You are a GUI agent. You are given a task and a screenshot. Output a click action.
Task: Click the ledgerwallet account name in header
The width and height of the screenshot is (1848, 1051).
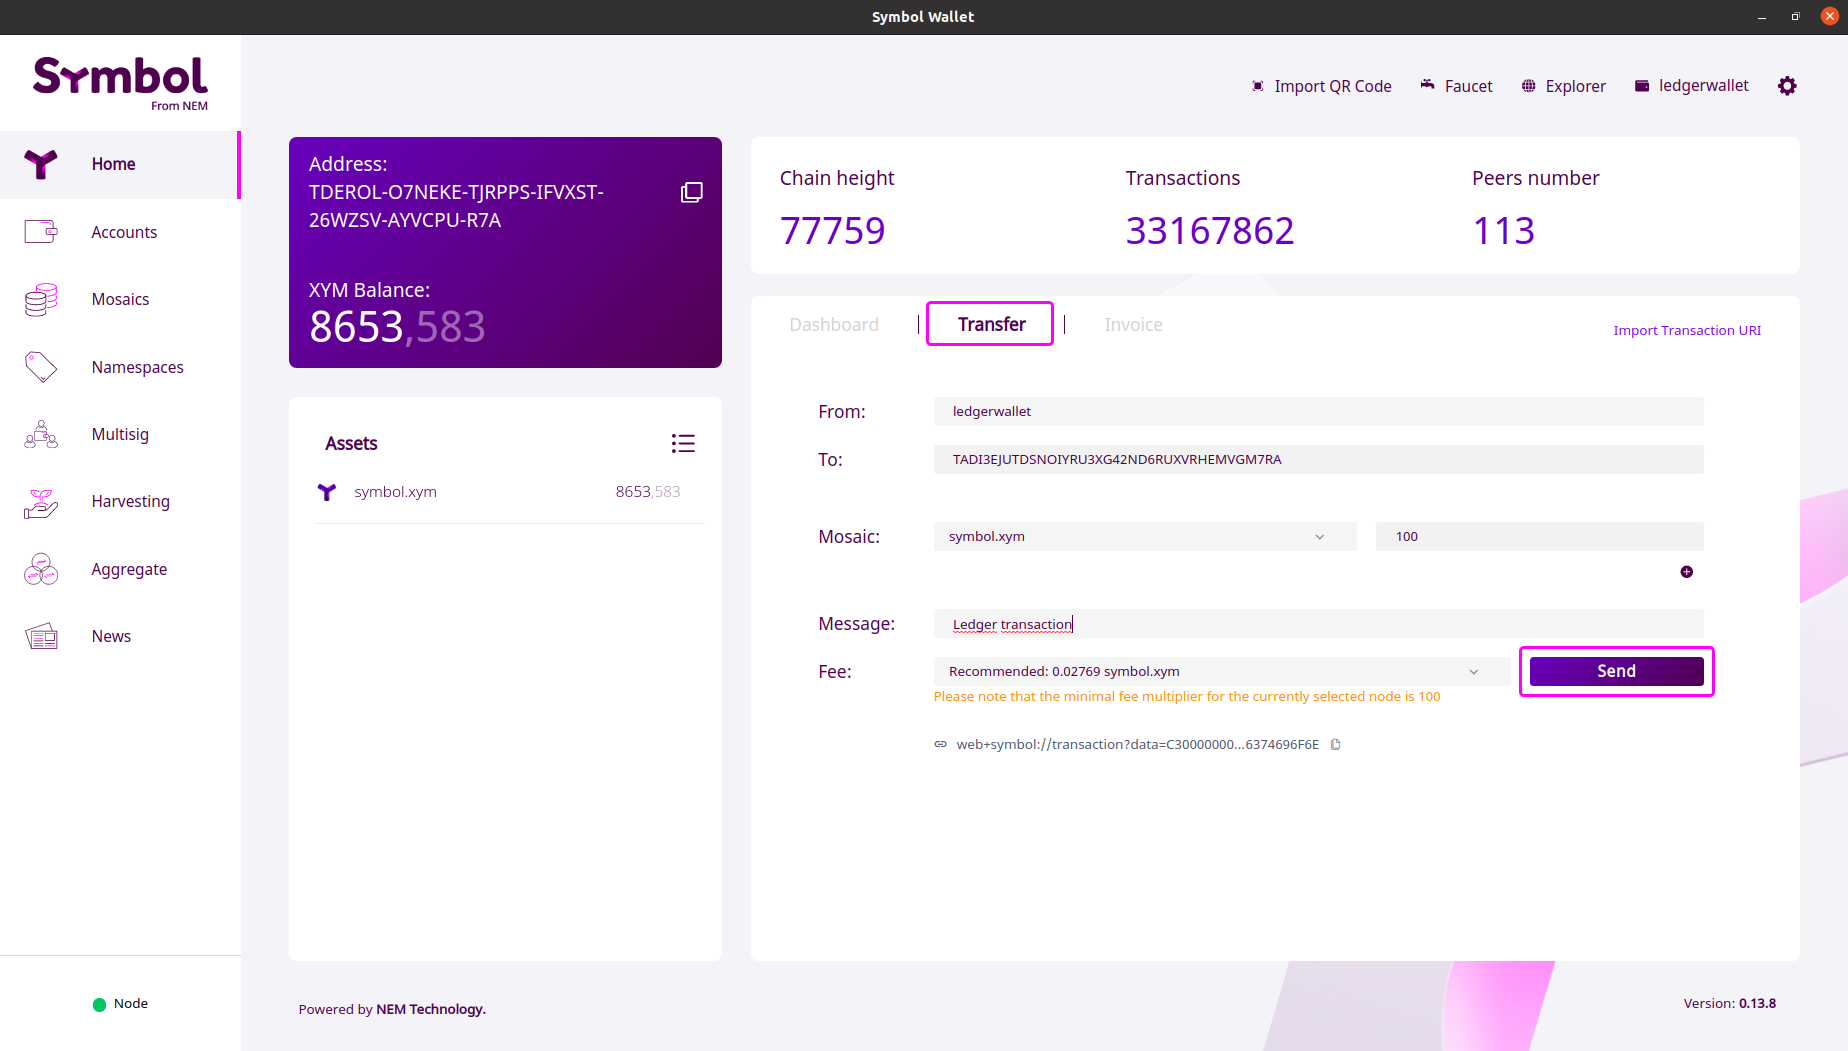point(1704,86)
